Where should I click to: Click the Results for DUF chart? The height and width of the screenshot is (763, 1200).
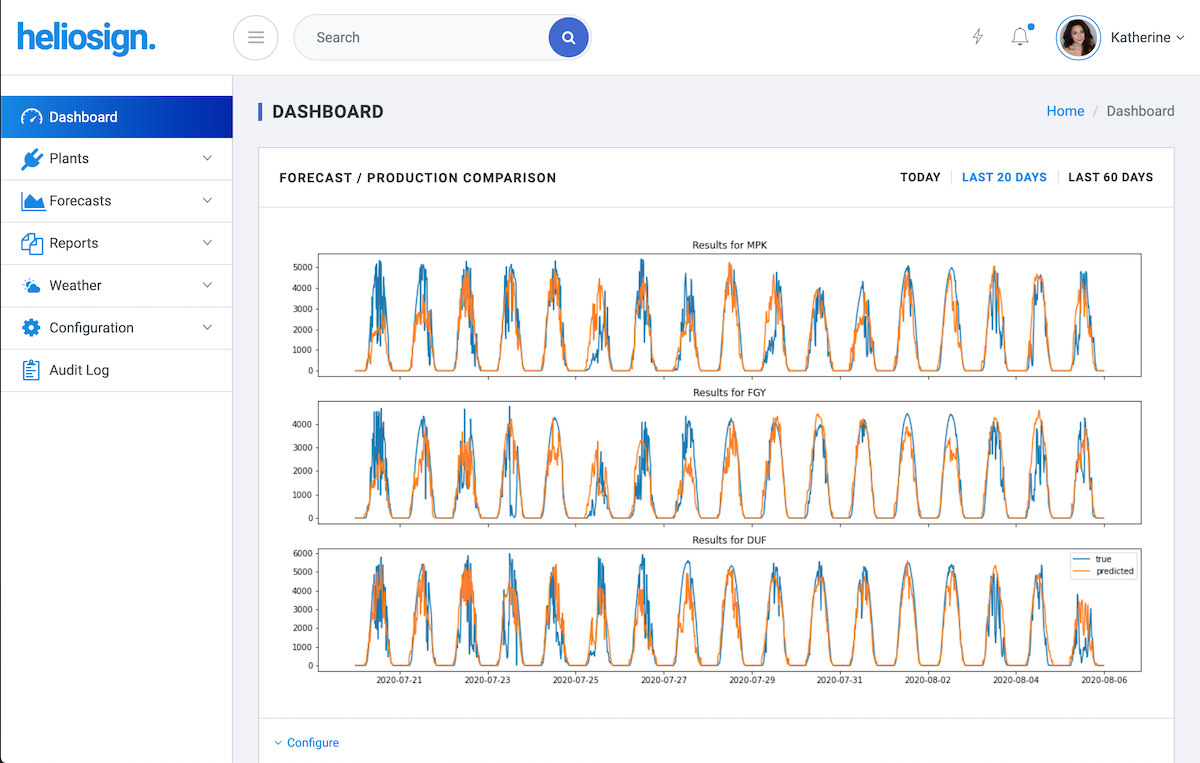pos(729,610)
